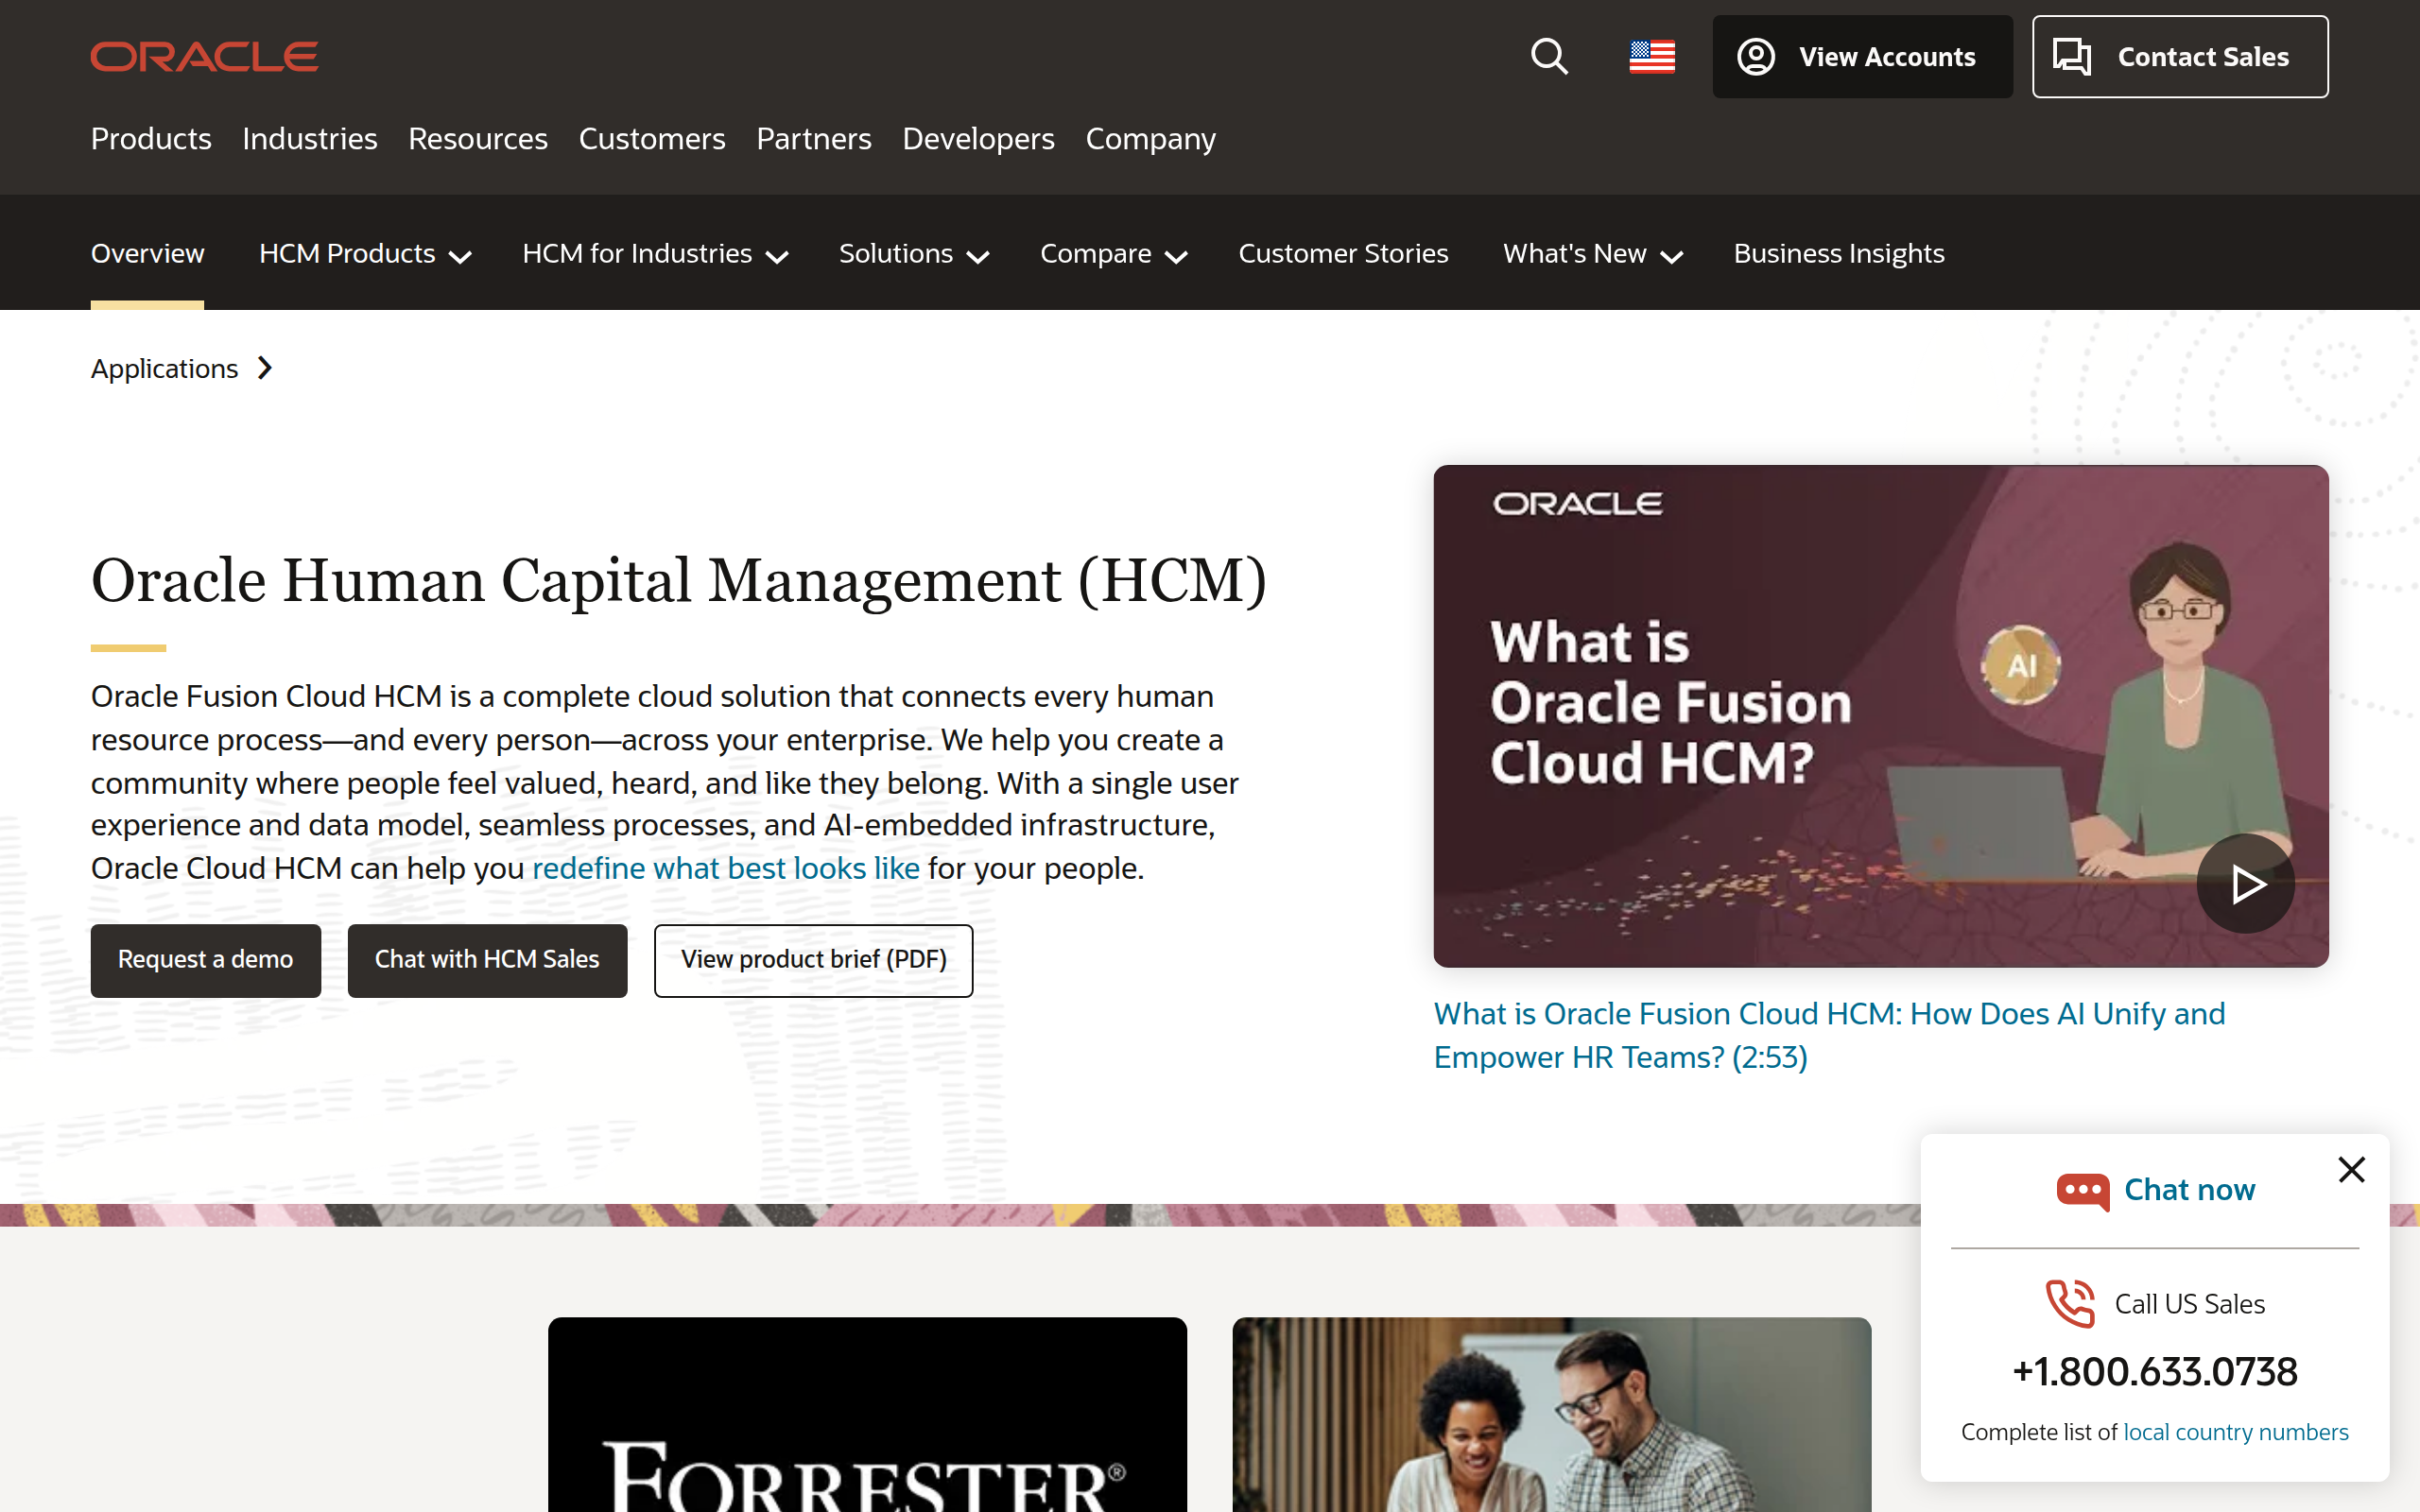
Task: Open the search magnifier
Action: point(1548,56)
